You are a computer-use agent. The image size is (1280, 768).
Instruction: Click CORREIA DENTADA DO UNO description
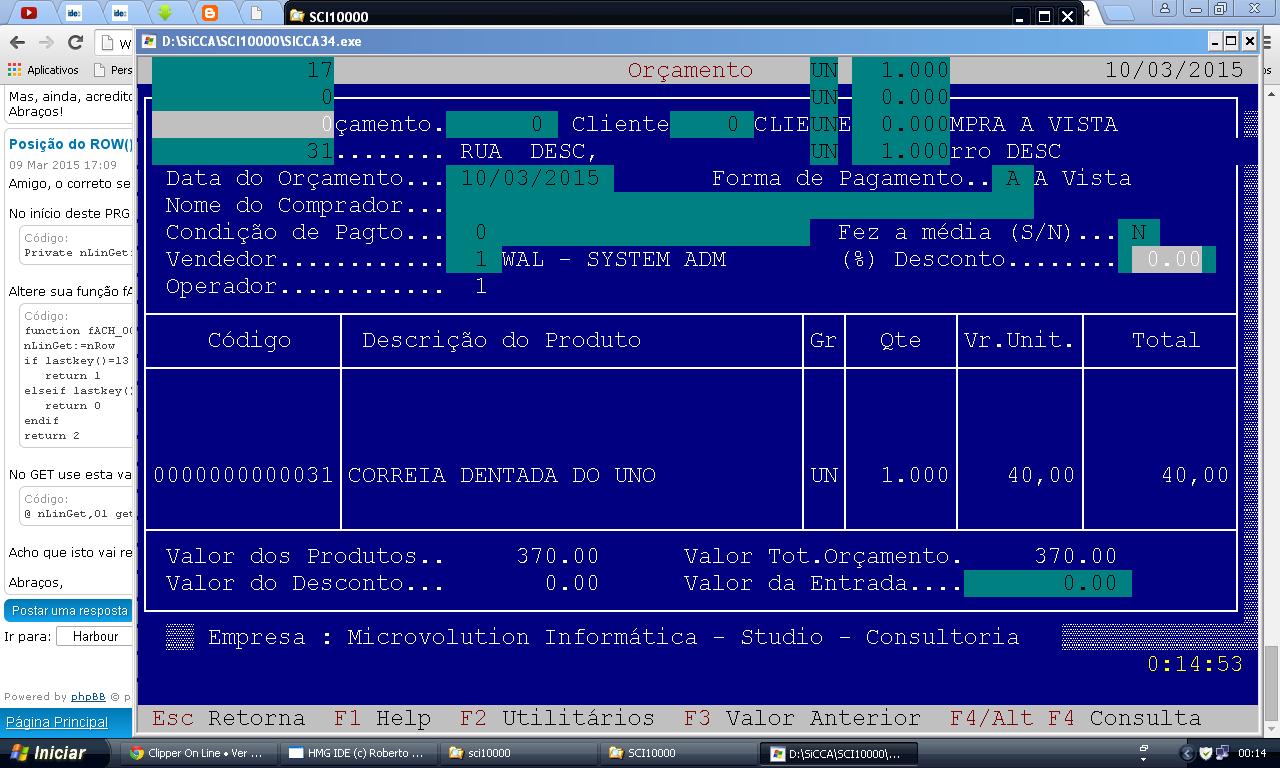[x=502, y=475]
